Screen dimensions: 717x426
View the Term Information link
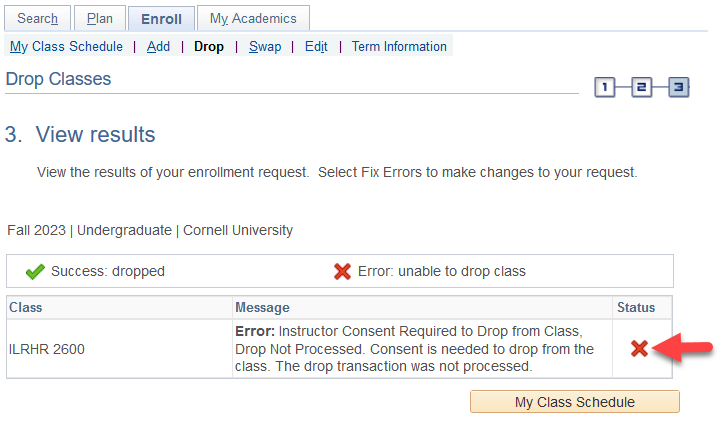click(399, 46)
